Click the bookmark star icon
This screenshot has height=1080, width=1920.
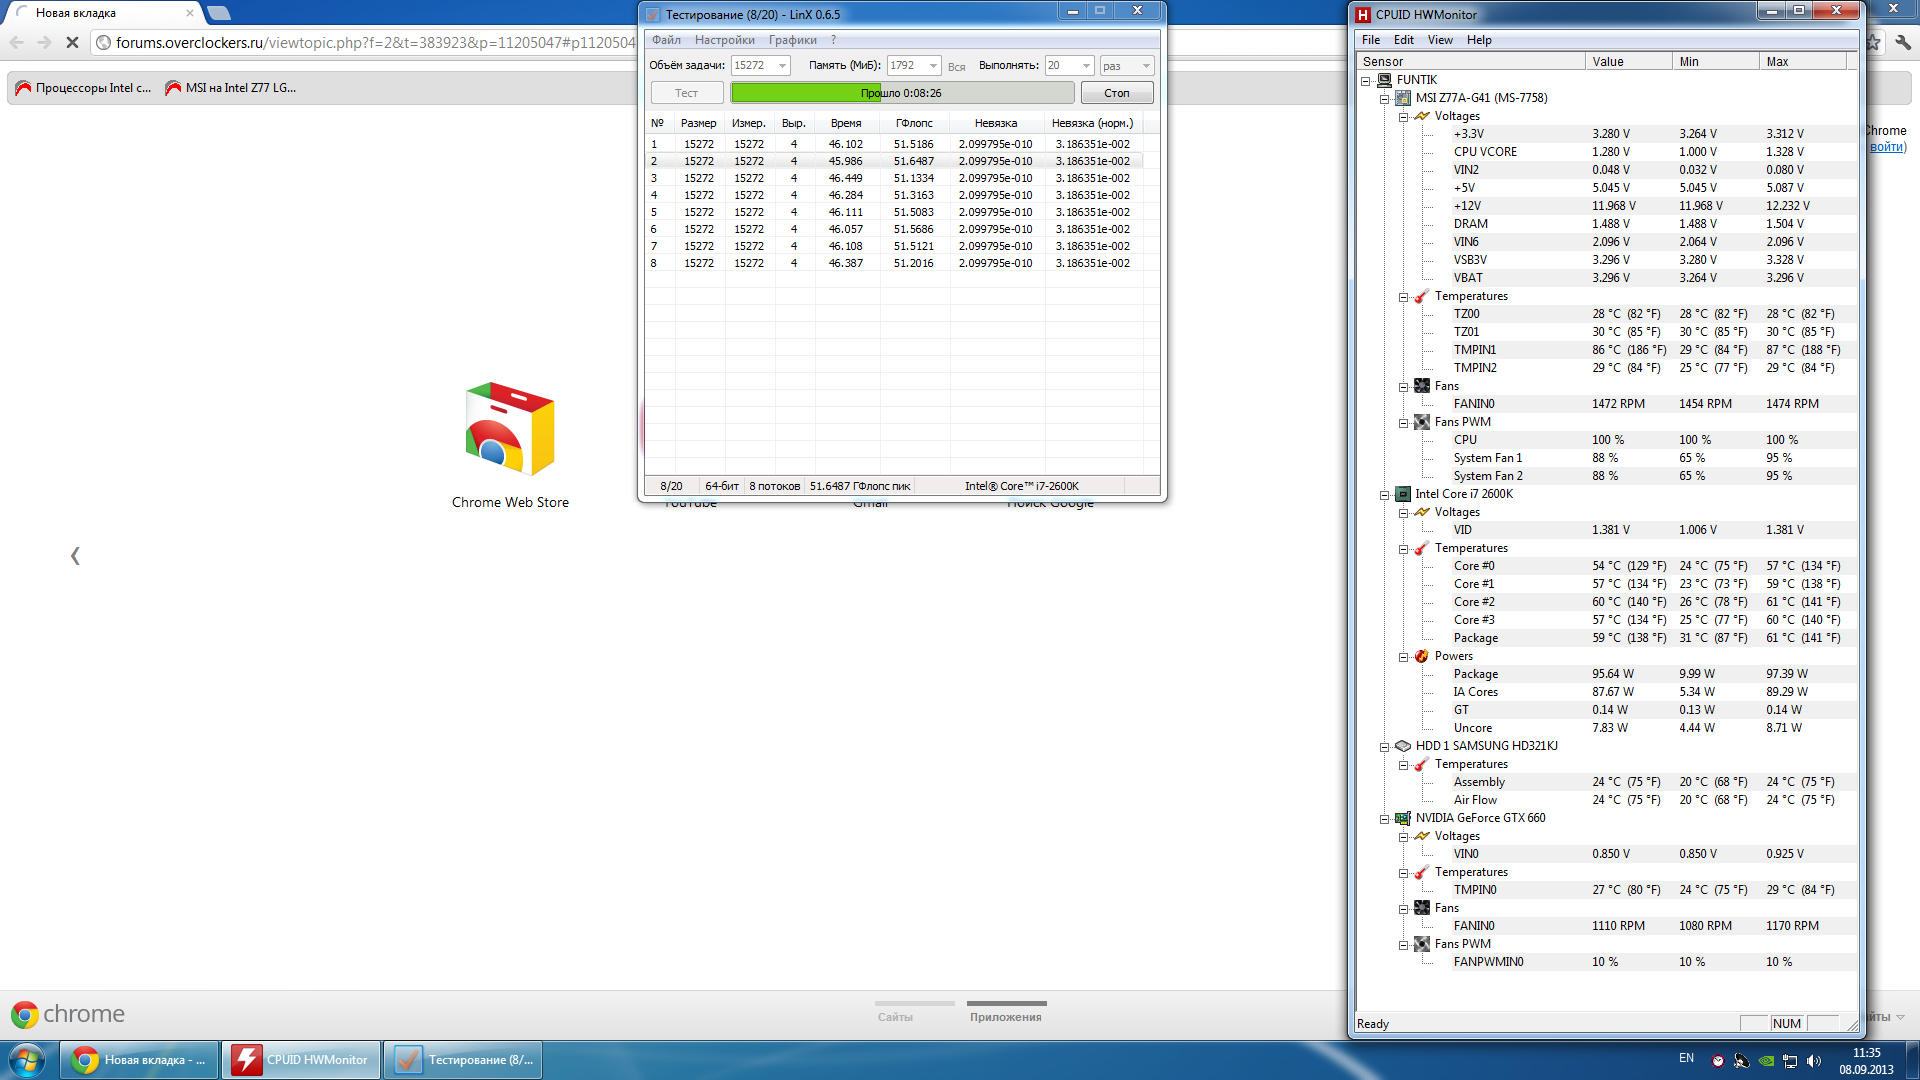1873,42
